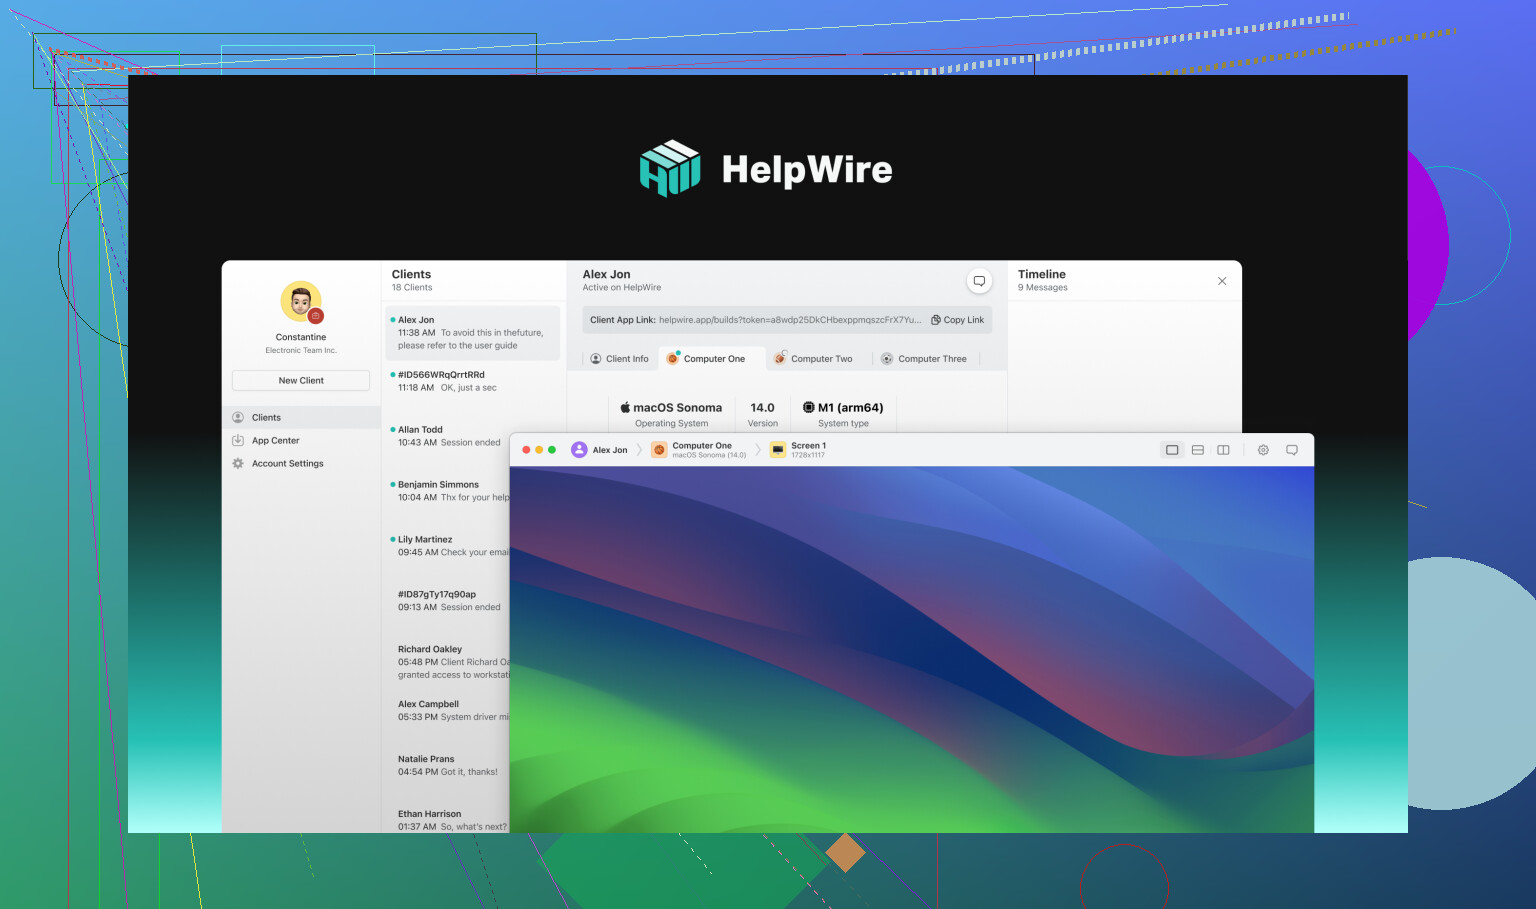Viewport: 1536px width, 909px height.
Task: Select Richard Oakley conversation
Action: pos(448,662)
